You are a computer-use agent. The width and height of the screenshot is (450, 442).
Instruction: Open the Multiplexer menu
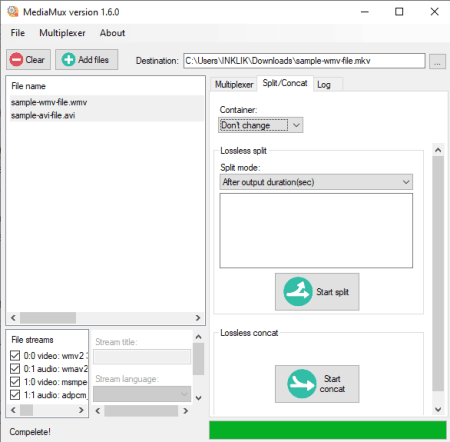click(62, 33)
